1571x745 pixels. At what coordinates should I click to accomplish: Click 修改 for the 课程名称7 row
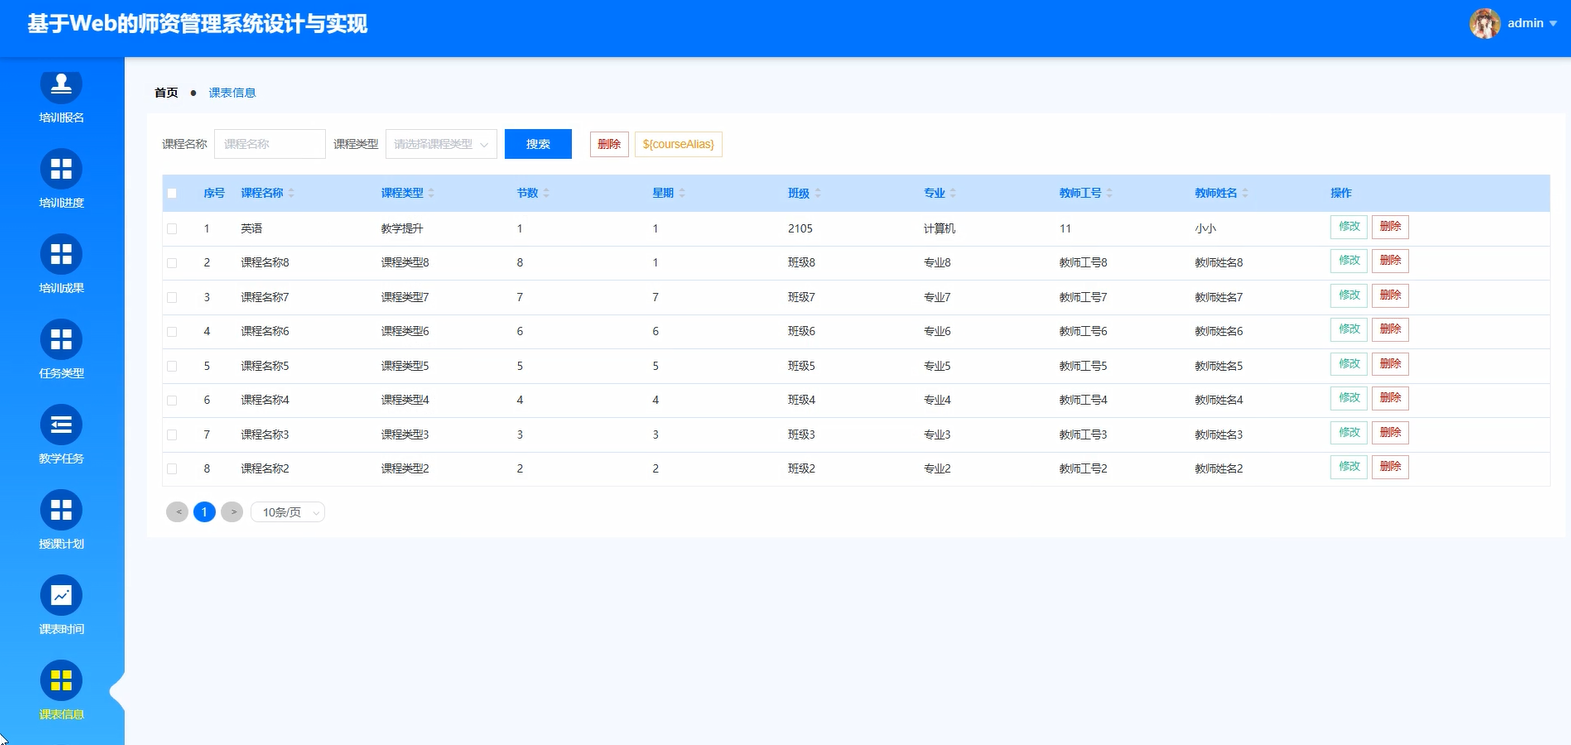pyautogui.click(x=1349, y=296)
